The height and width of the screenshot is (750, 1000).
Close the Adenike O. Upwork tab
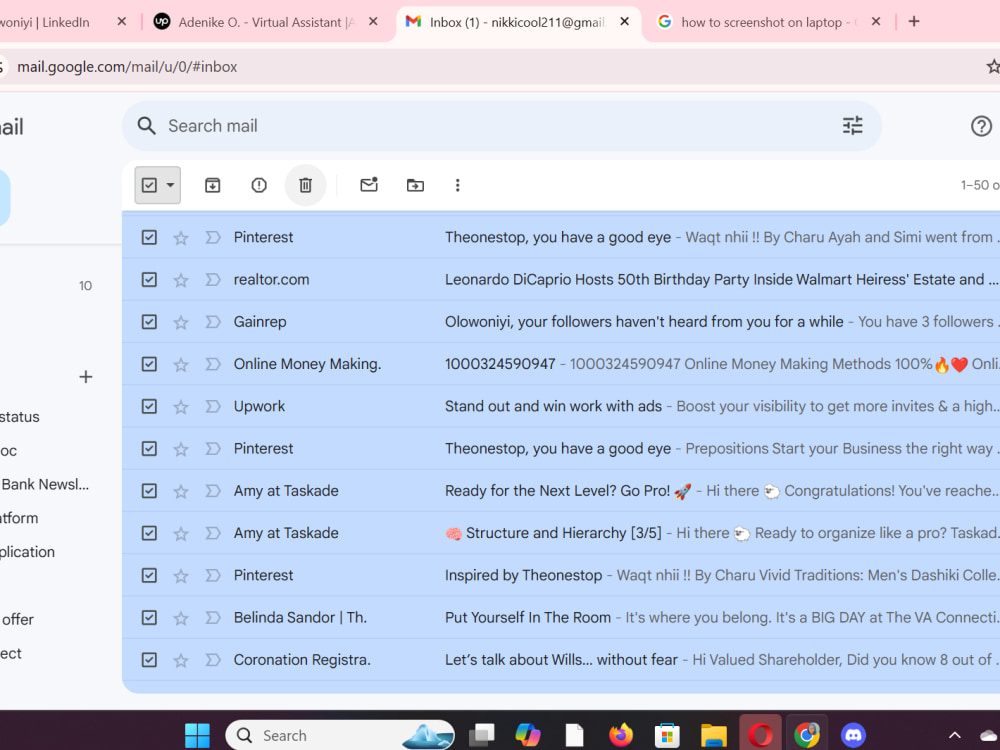373,22
